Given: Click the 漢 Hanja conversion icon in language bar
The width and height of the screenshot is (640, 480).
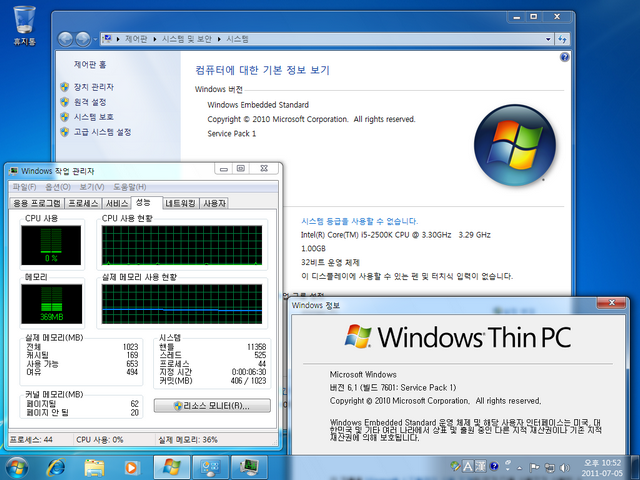Looking at the screenshot, I should coord(480,466).
